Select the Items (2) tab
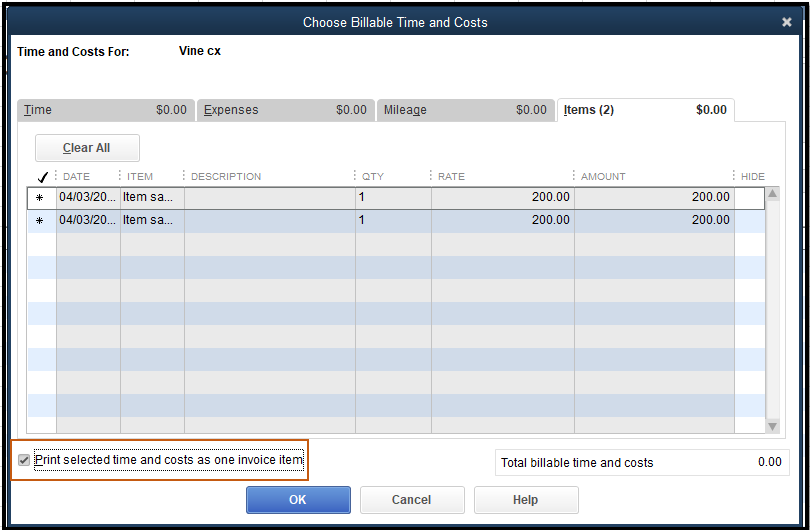Viewport: 810px width, 530px height. click(x=645, y=110)
